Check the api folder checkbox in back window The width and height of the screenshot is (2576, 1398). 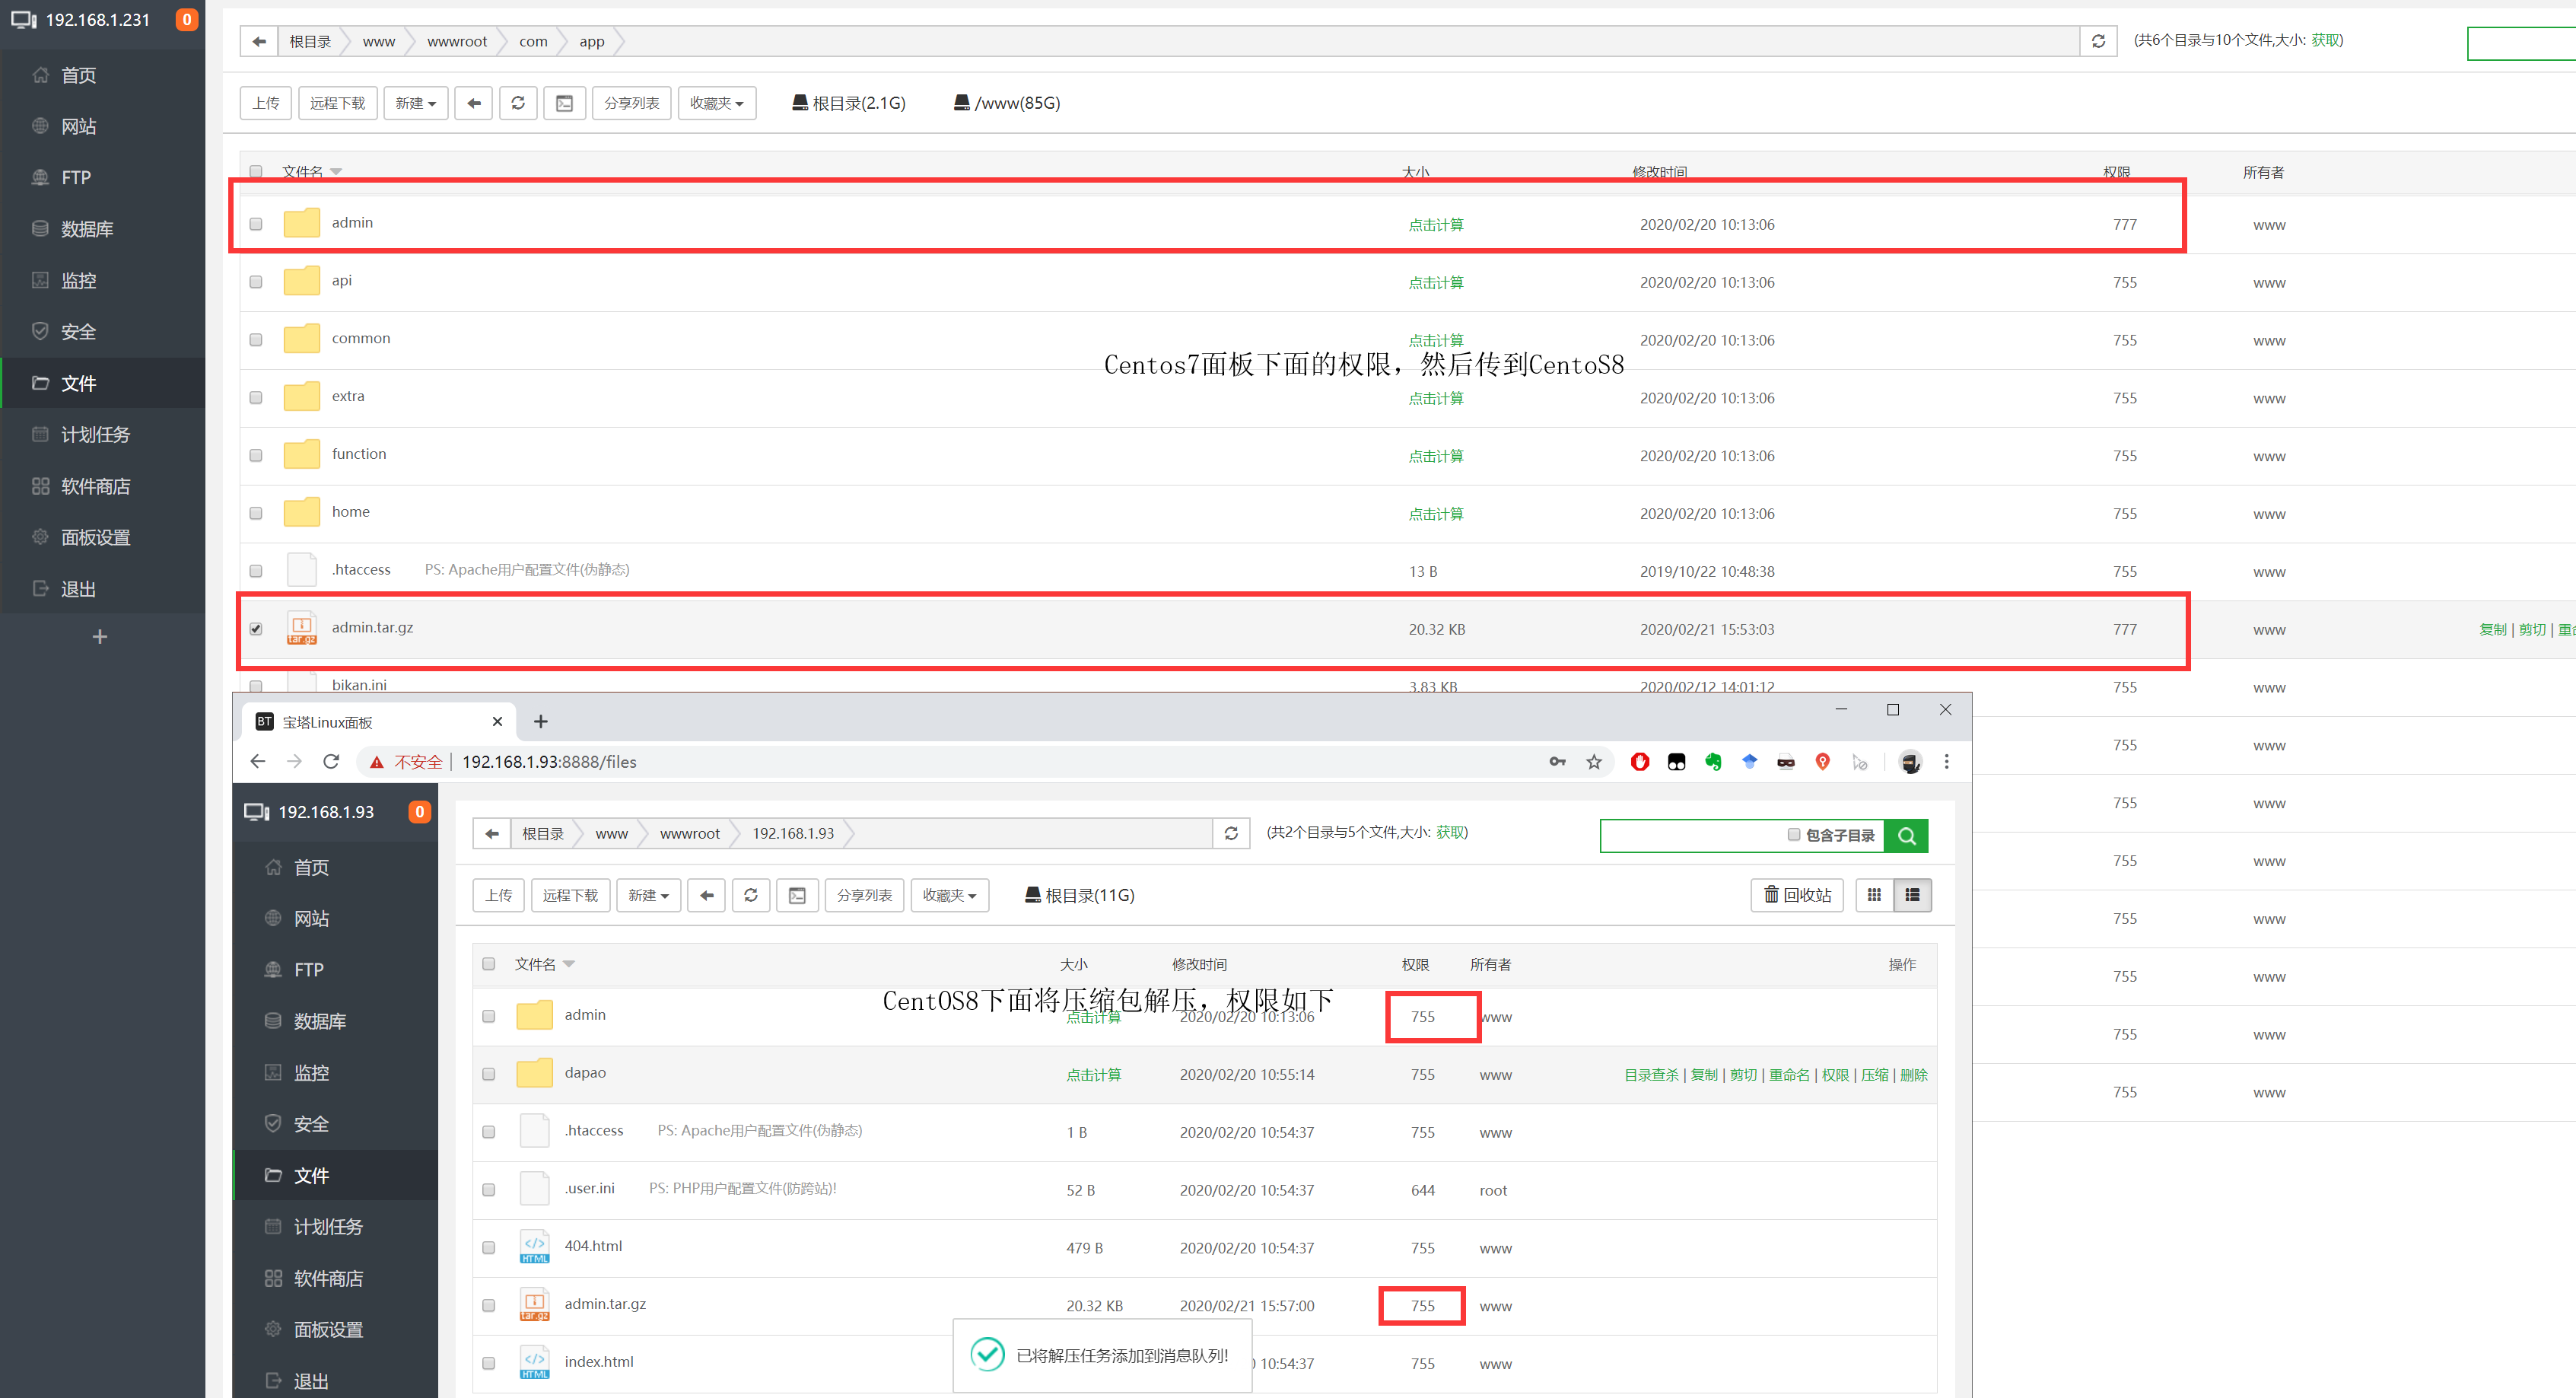click(x=256, y=282)
